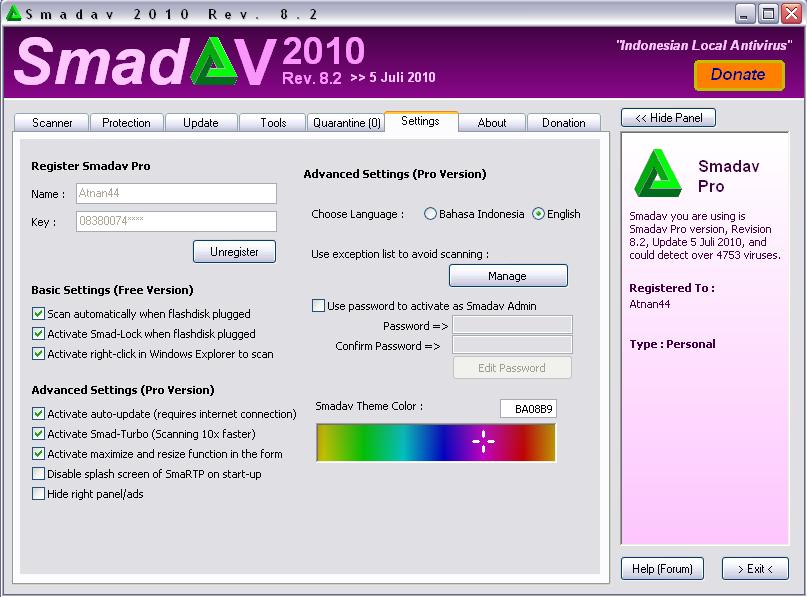Maximize the Smadav window

point(768,13)
